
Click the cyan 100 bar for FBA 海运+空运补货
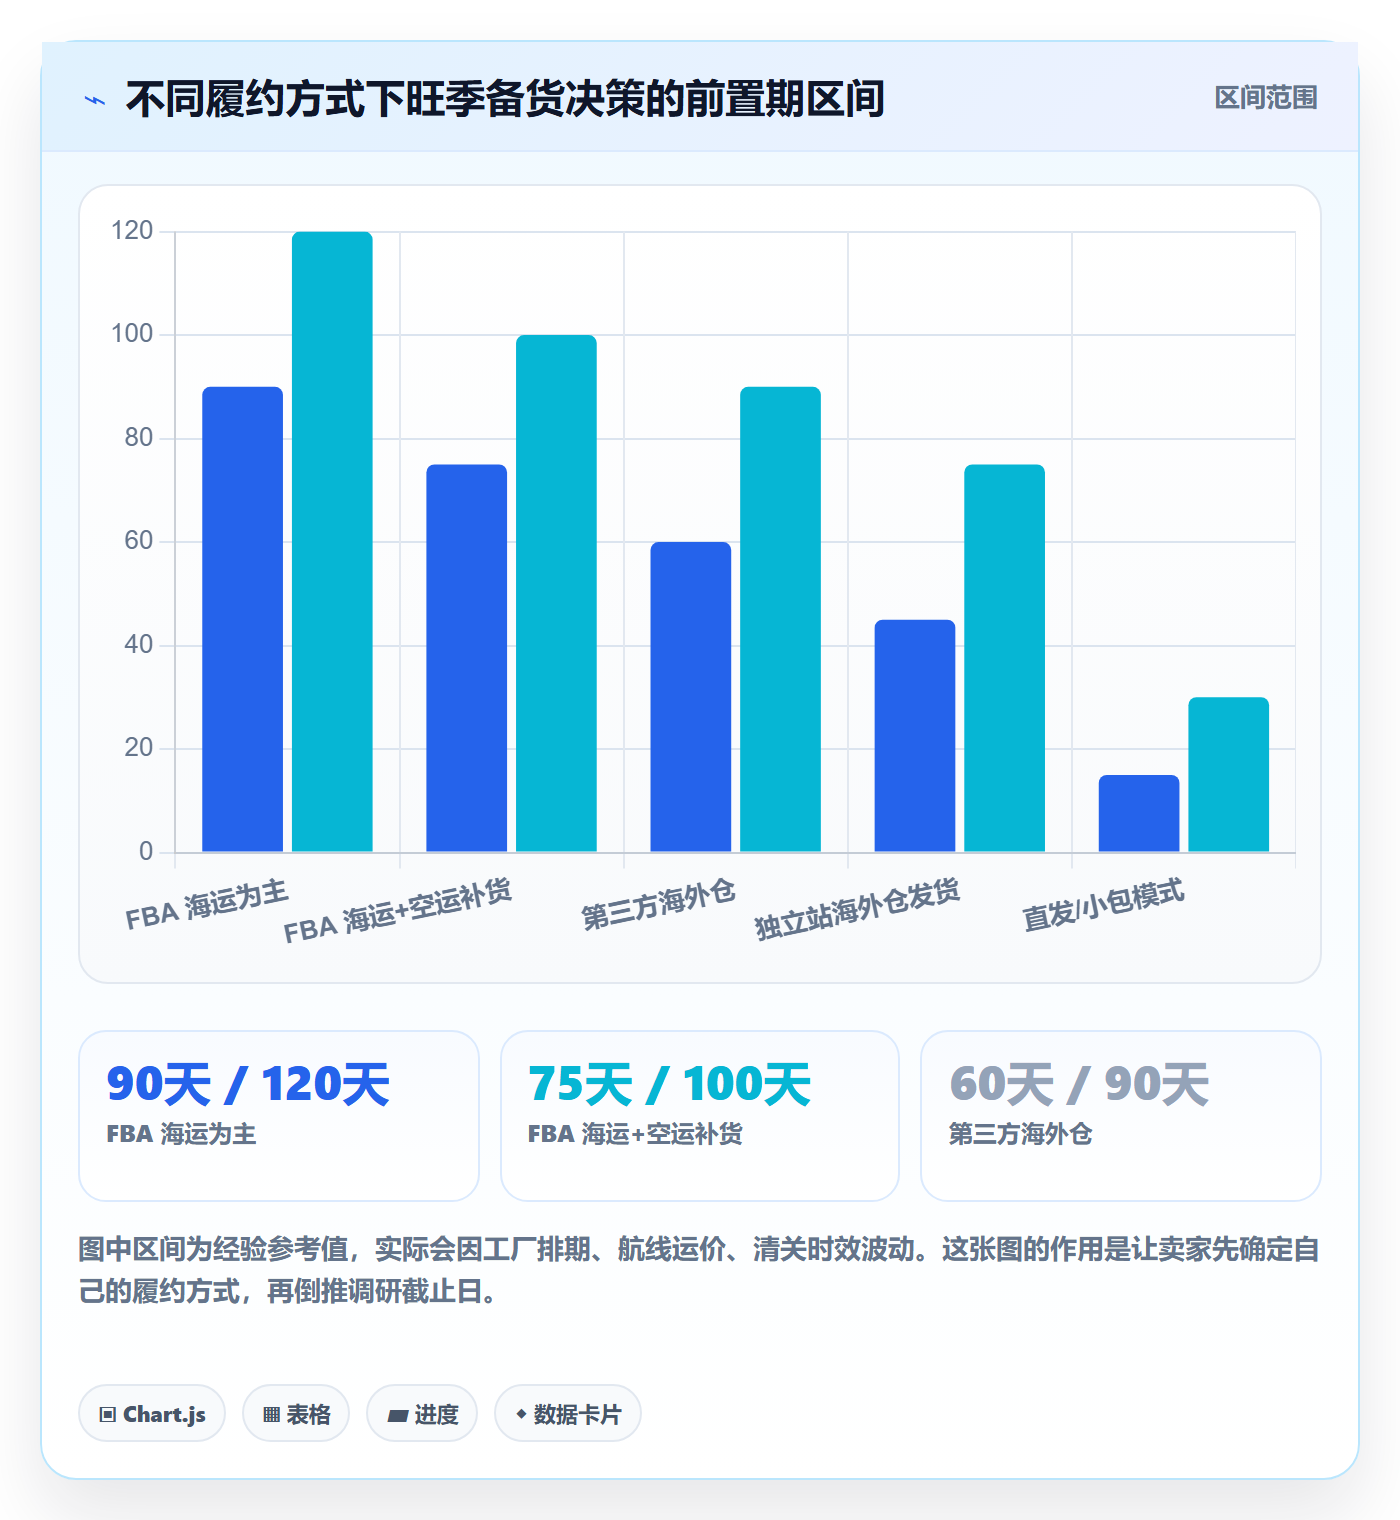(x=556, y=593)
